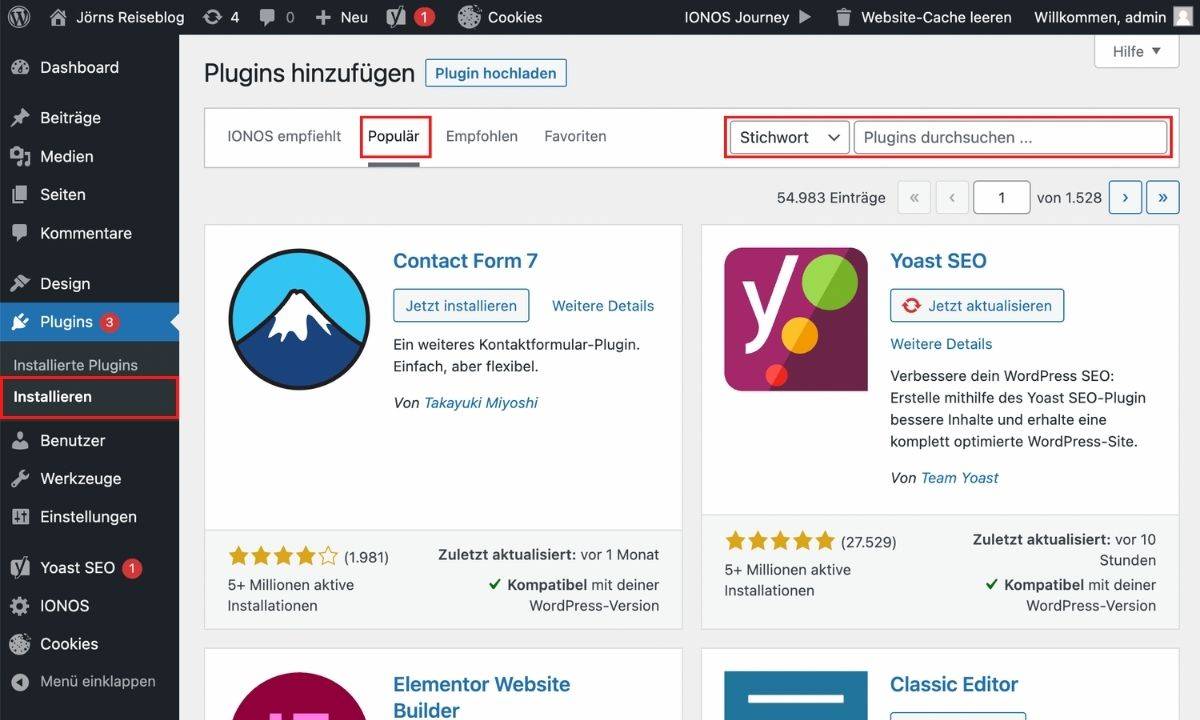Click the home icon beside Jörns Reiseblog
1200x720 pixels.
(58, 17)
